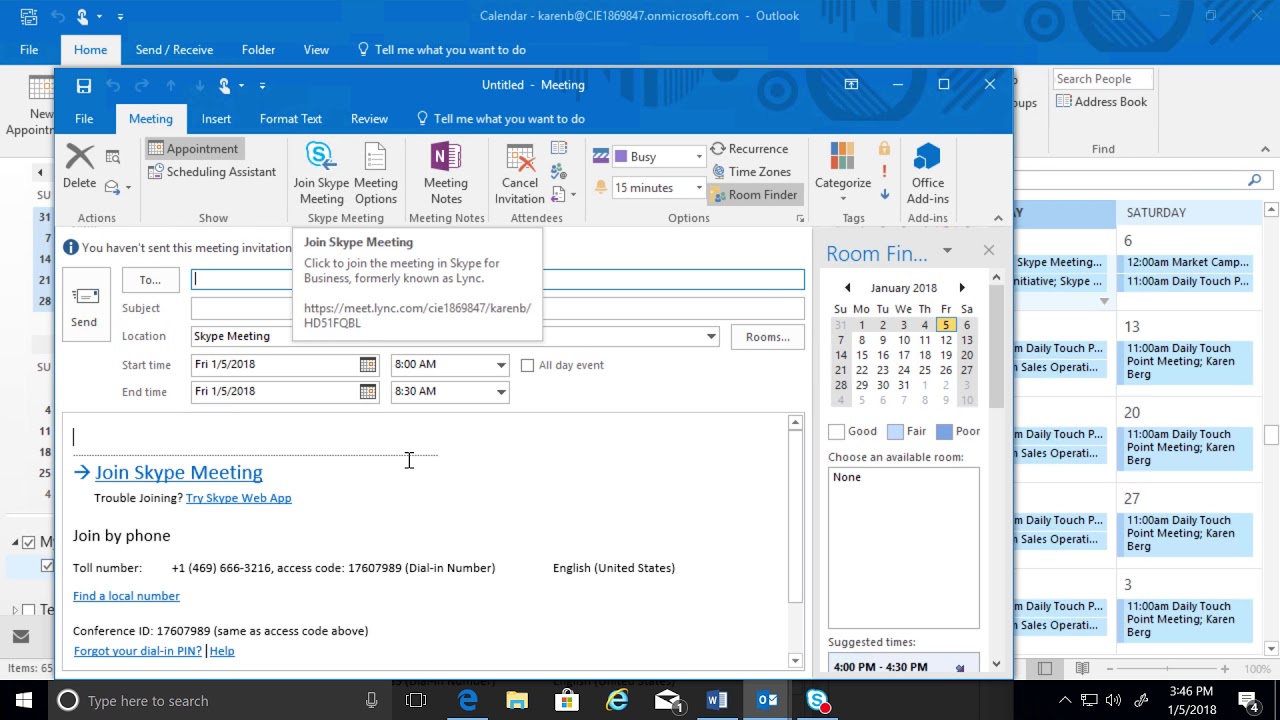The image size is (1280, 720).
Task: Open end date calendar picker
Action: (368, 392)
